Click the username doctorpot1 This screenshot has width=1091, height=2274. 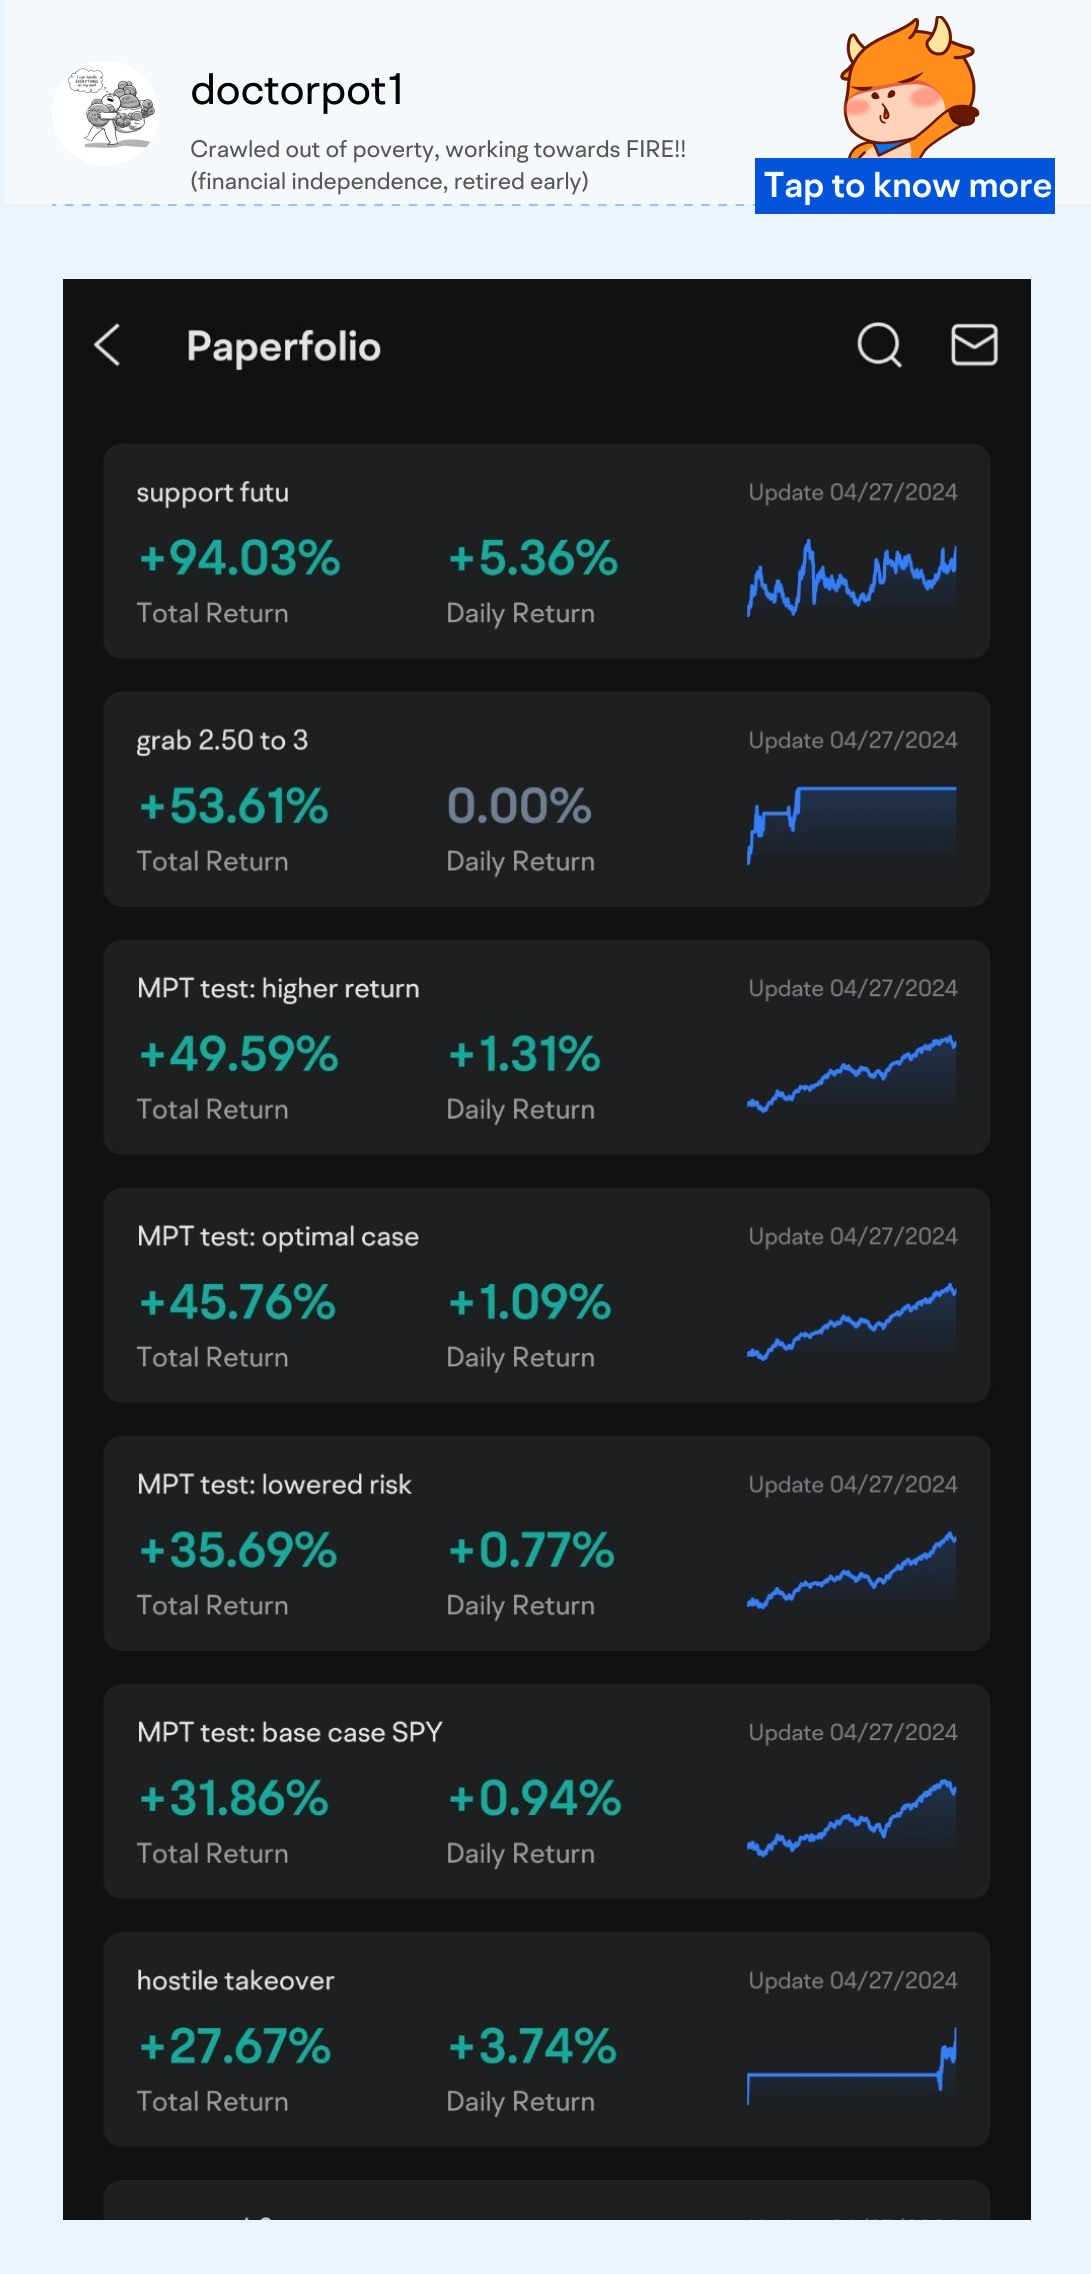[298, 92]
